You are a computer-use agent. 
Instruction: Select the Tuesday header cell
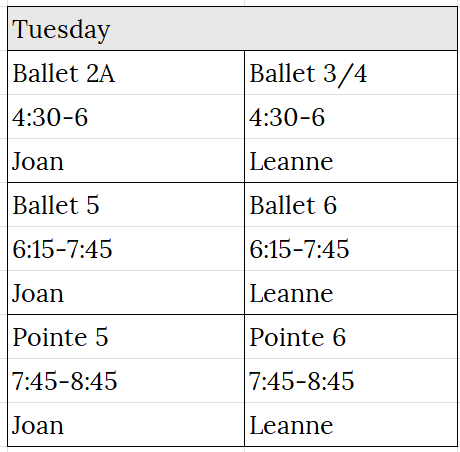coord(232,29)
